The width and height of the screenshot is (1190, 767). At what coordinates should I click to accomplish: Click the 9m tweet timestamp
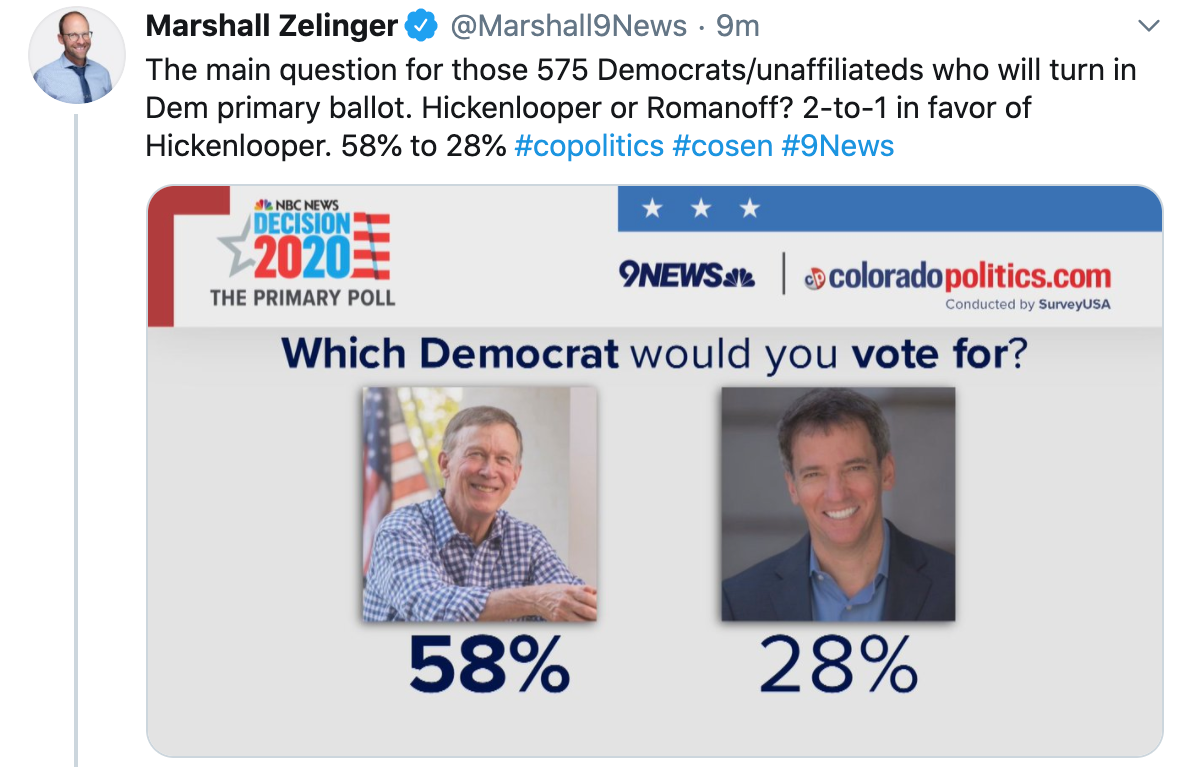point(738,26)
